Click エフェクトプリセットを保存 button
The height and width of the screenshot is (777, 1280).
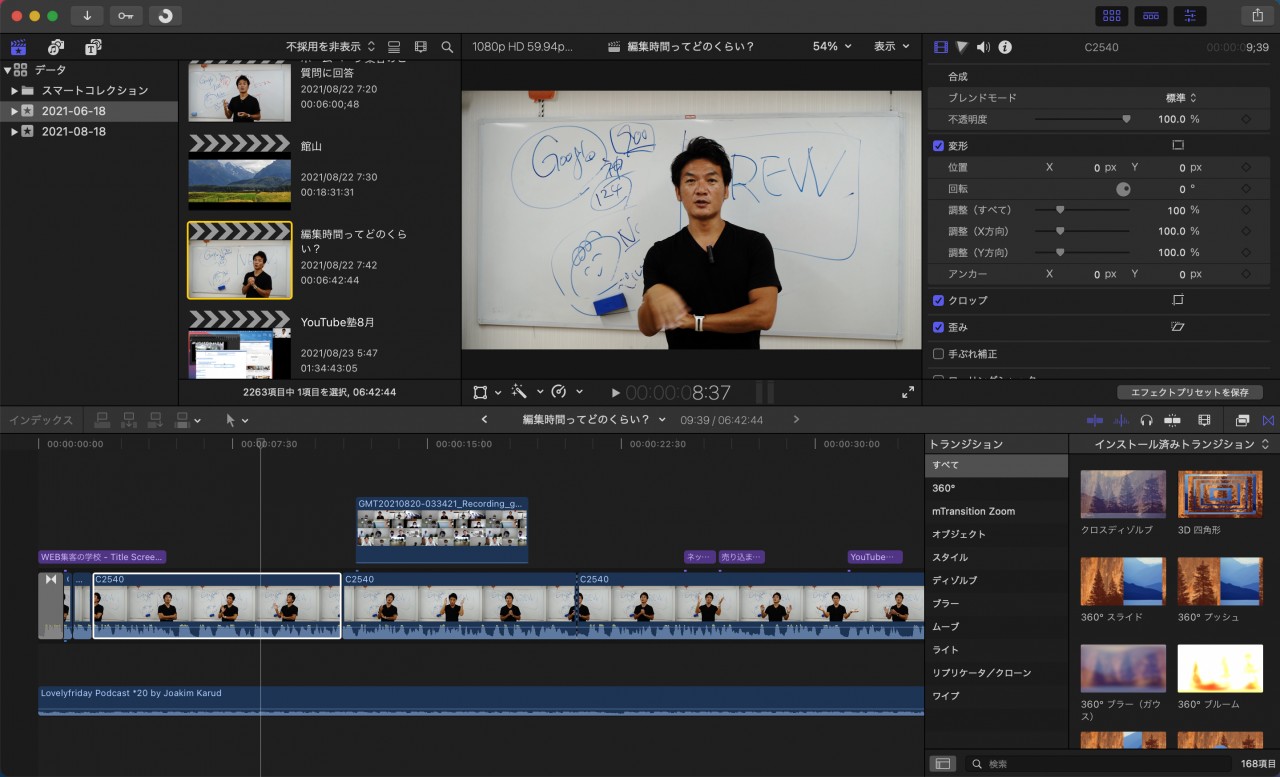click(1190, 392)
